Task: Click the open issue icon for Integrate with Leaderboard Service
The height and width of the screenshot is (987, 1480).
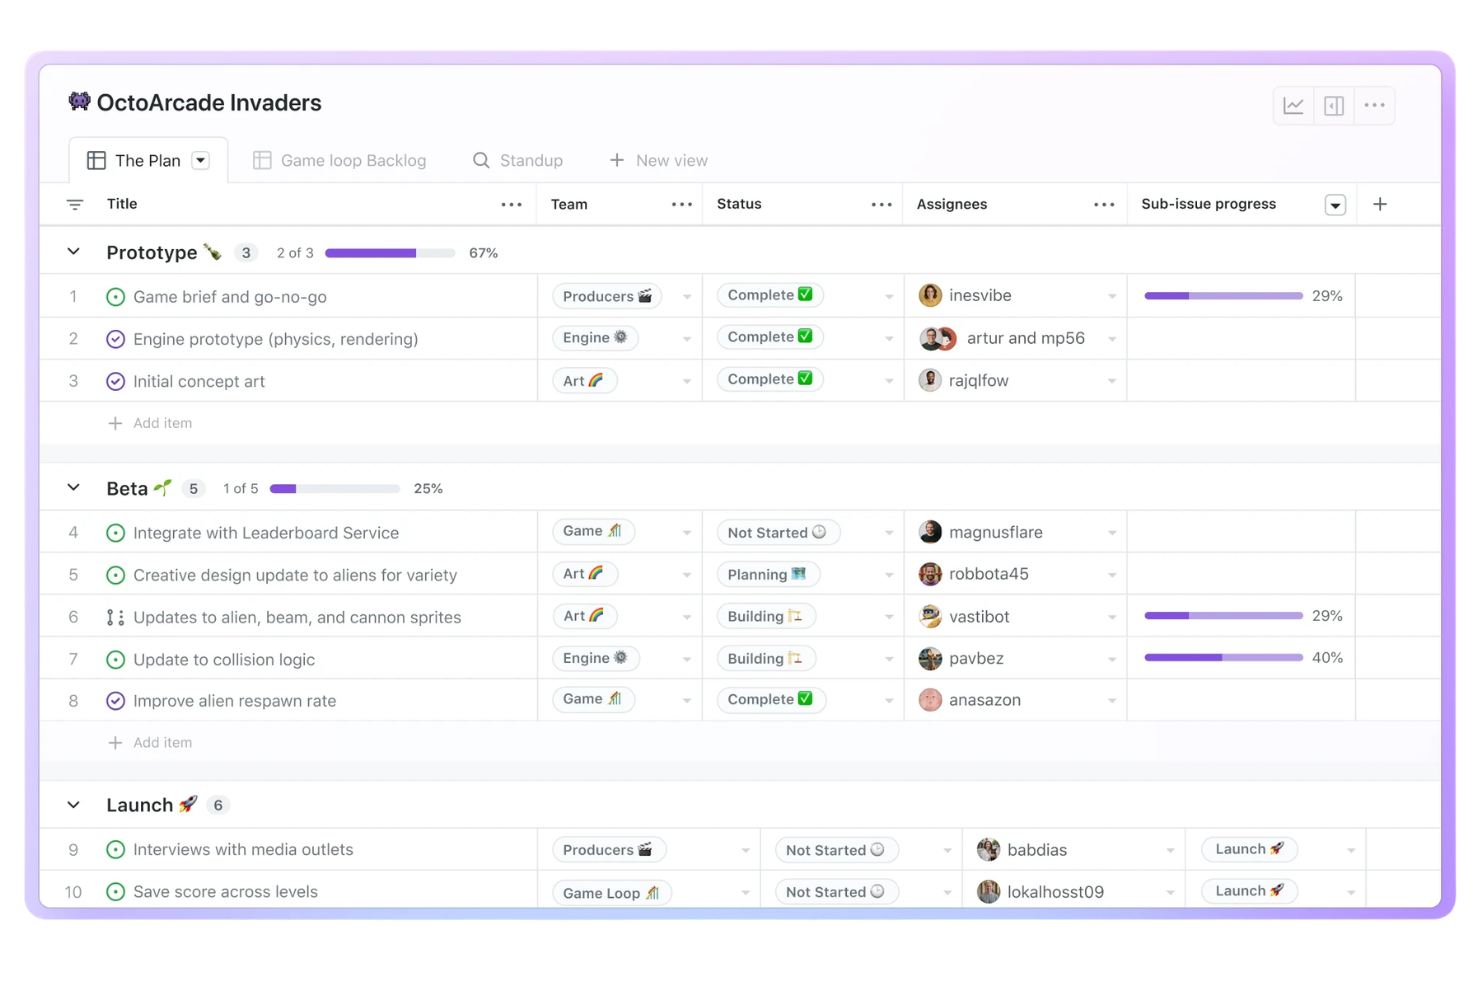Action: tap(115, 532)
